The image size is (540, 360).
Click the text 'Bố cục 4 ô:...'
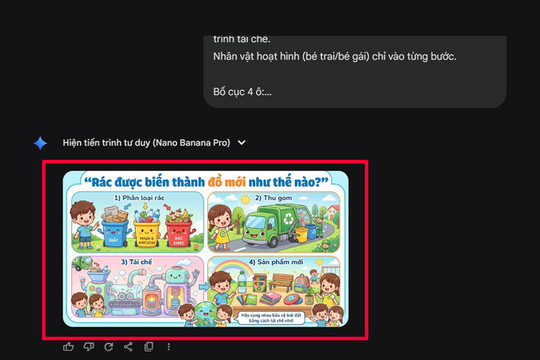pyautogui.click(x=242, y=92)
